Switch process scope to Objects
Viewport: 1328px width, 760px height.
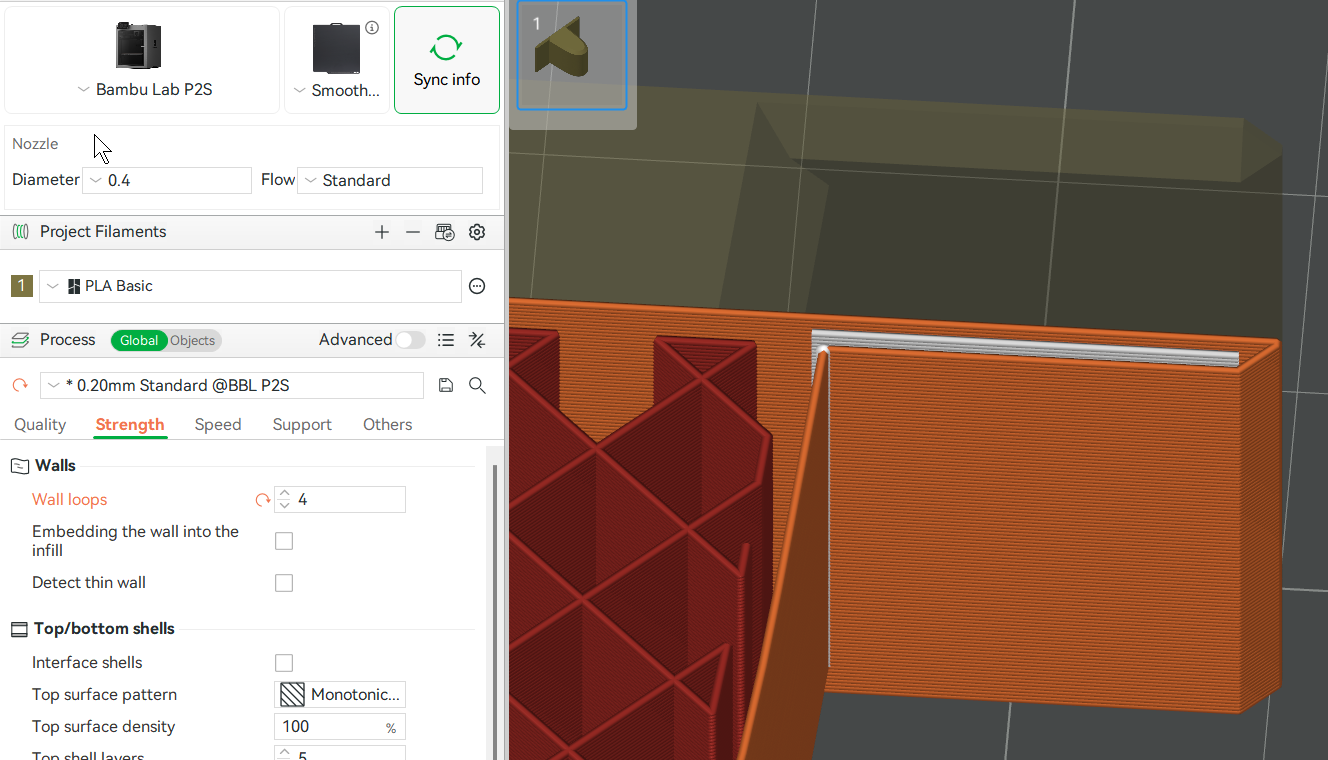point(192,340)
